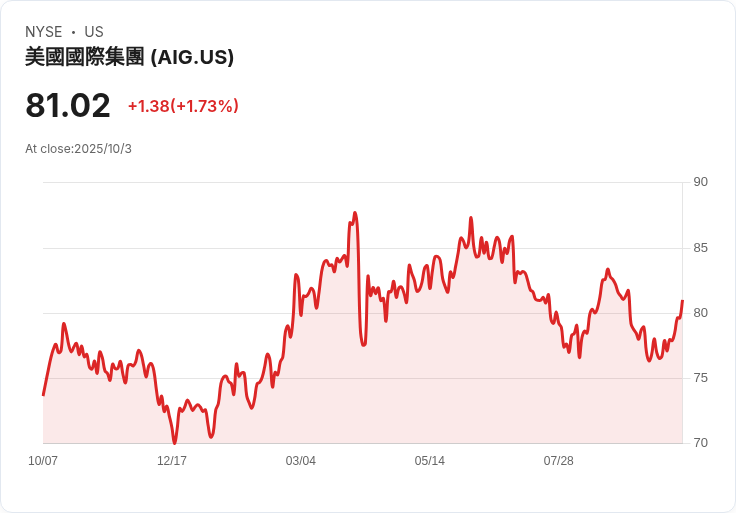
Task: Click the 85 price axis label
Action: click(x=700, y=248)
